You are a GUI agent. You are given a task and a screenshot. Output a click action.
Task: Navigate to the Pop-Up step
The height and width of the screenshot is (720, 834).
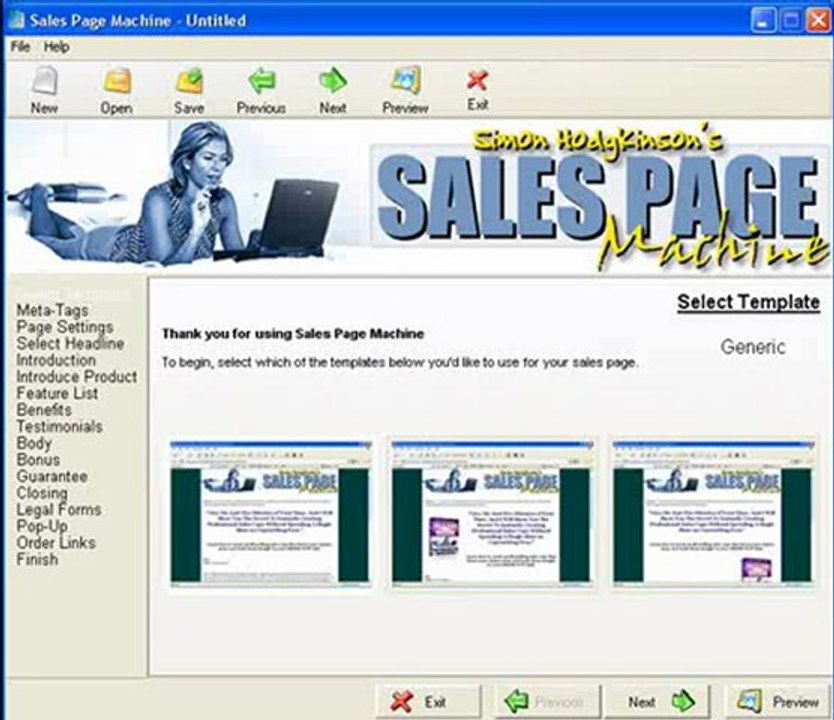tap(41, 526)
